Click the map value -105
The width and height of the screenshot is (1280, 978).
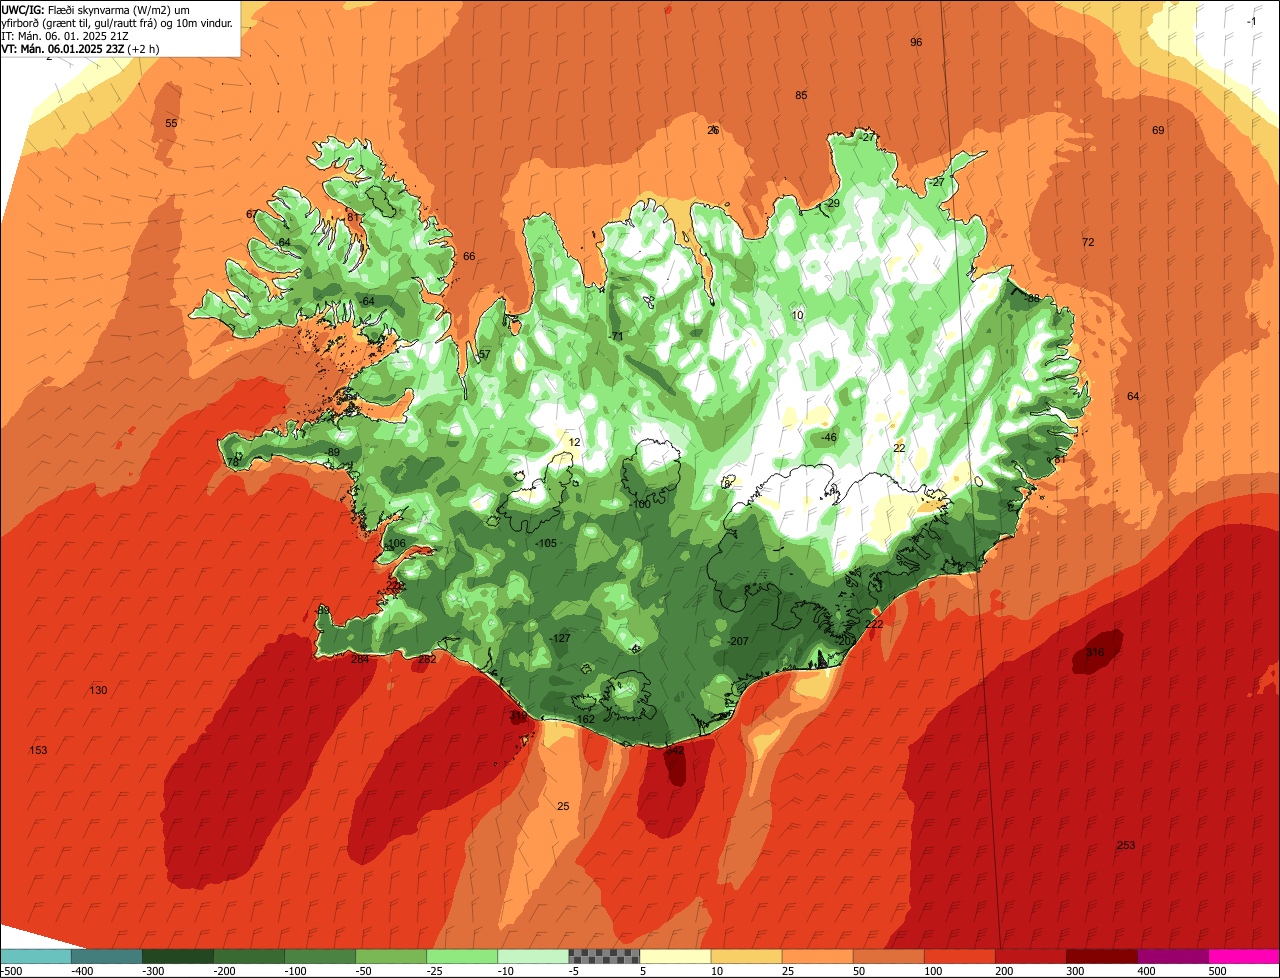click(x=546, y=543)
